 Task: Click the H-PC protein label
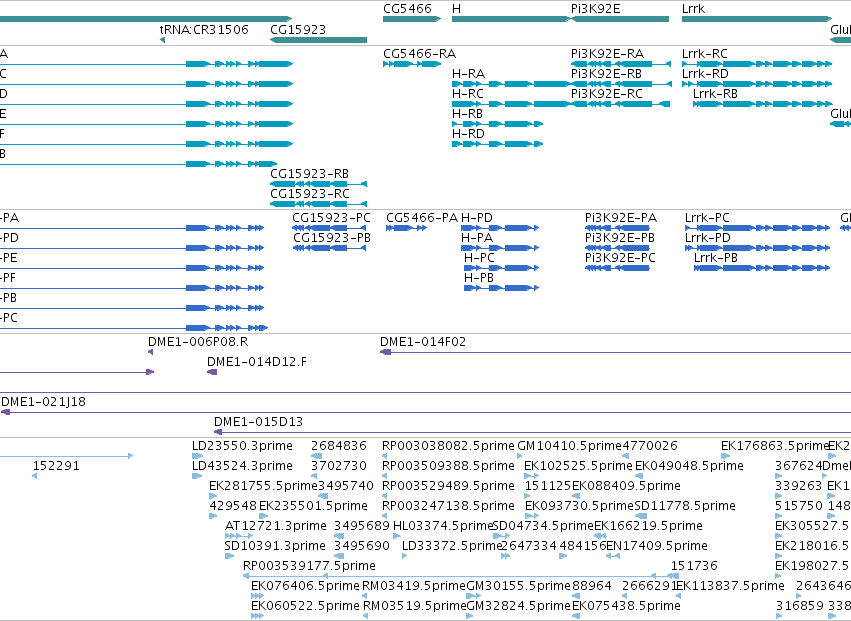479,258
